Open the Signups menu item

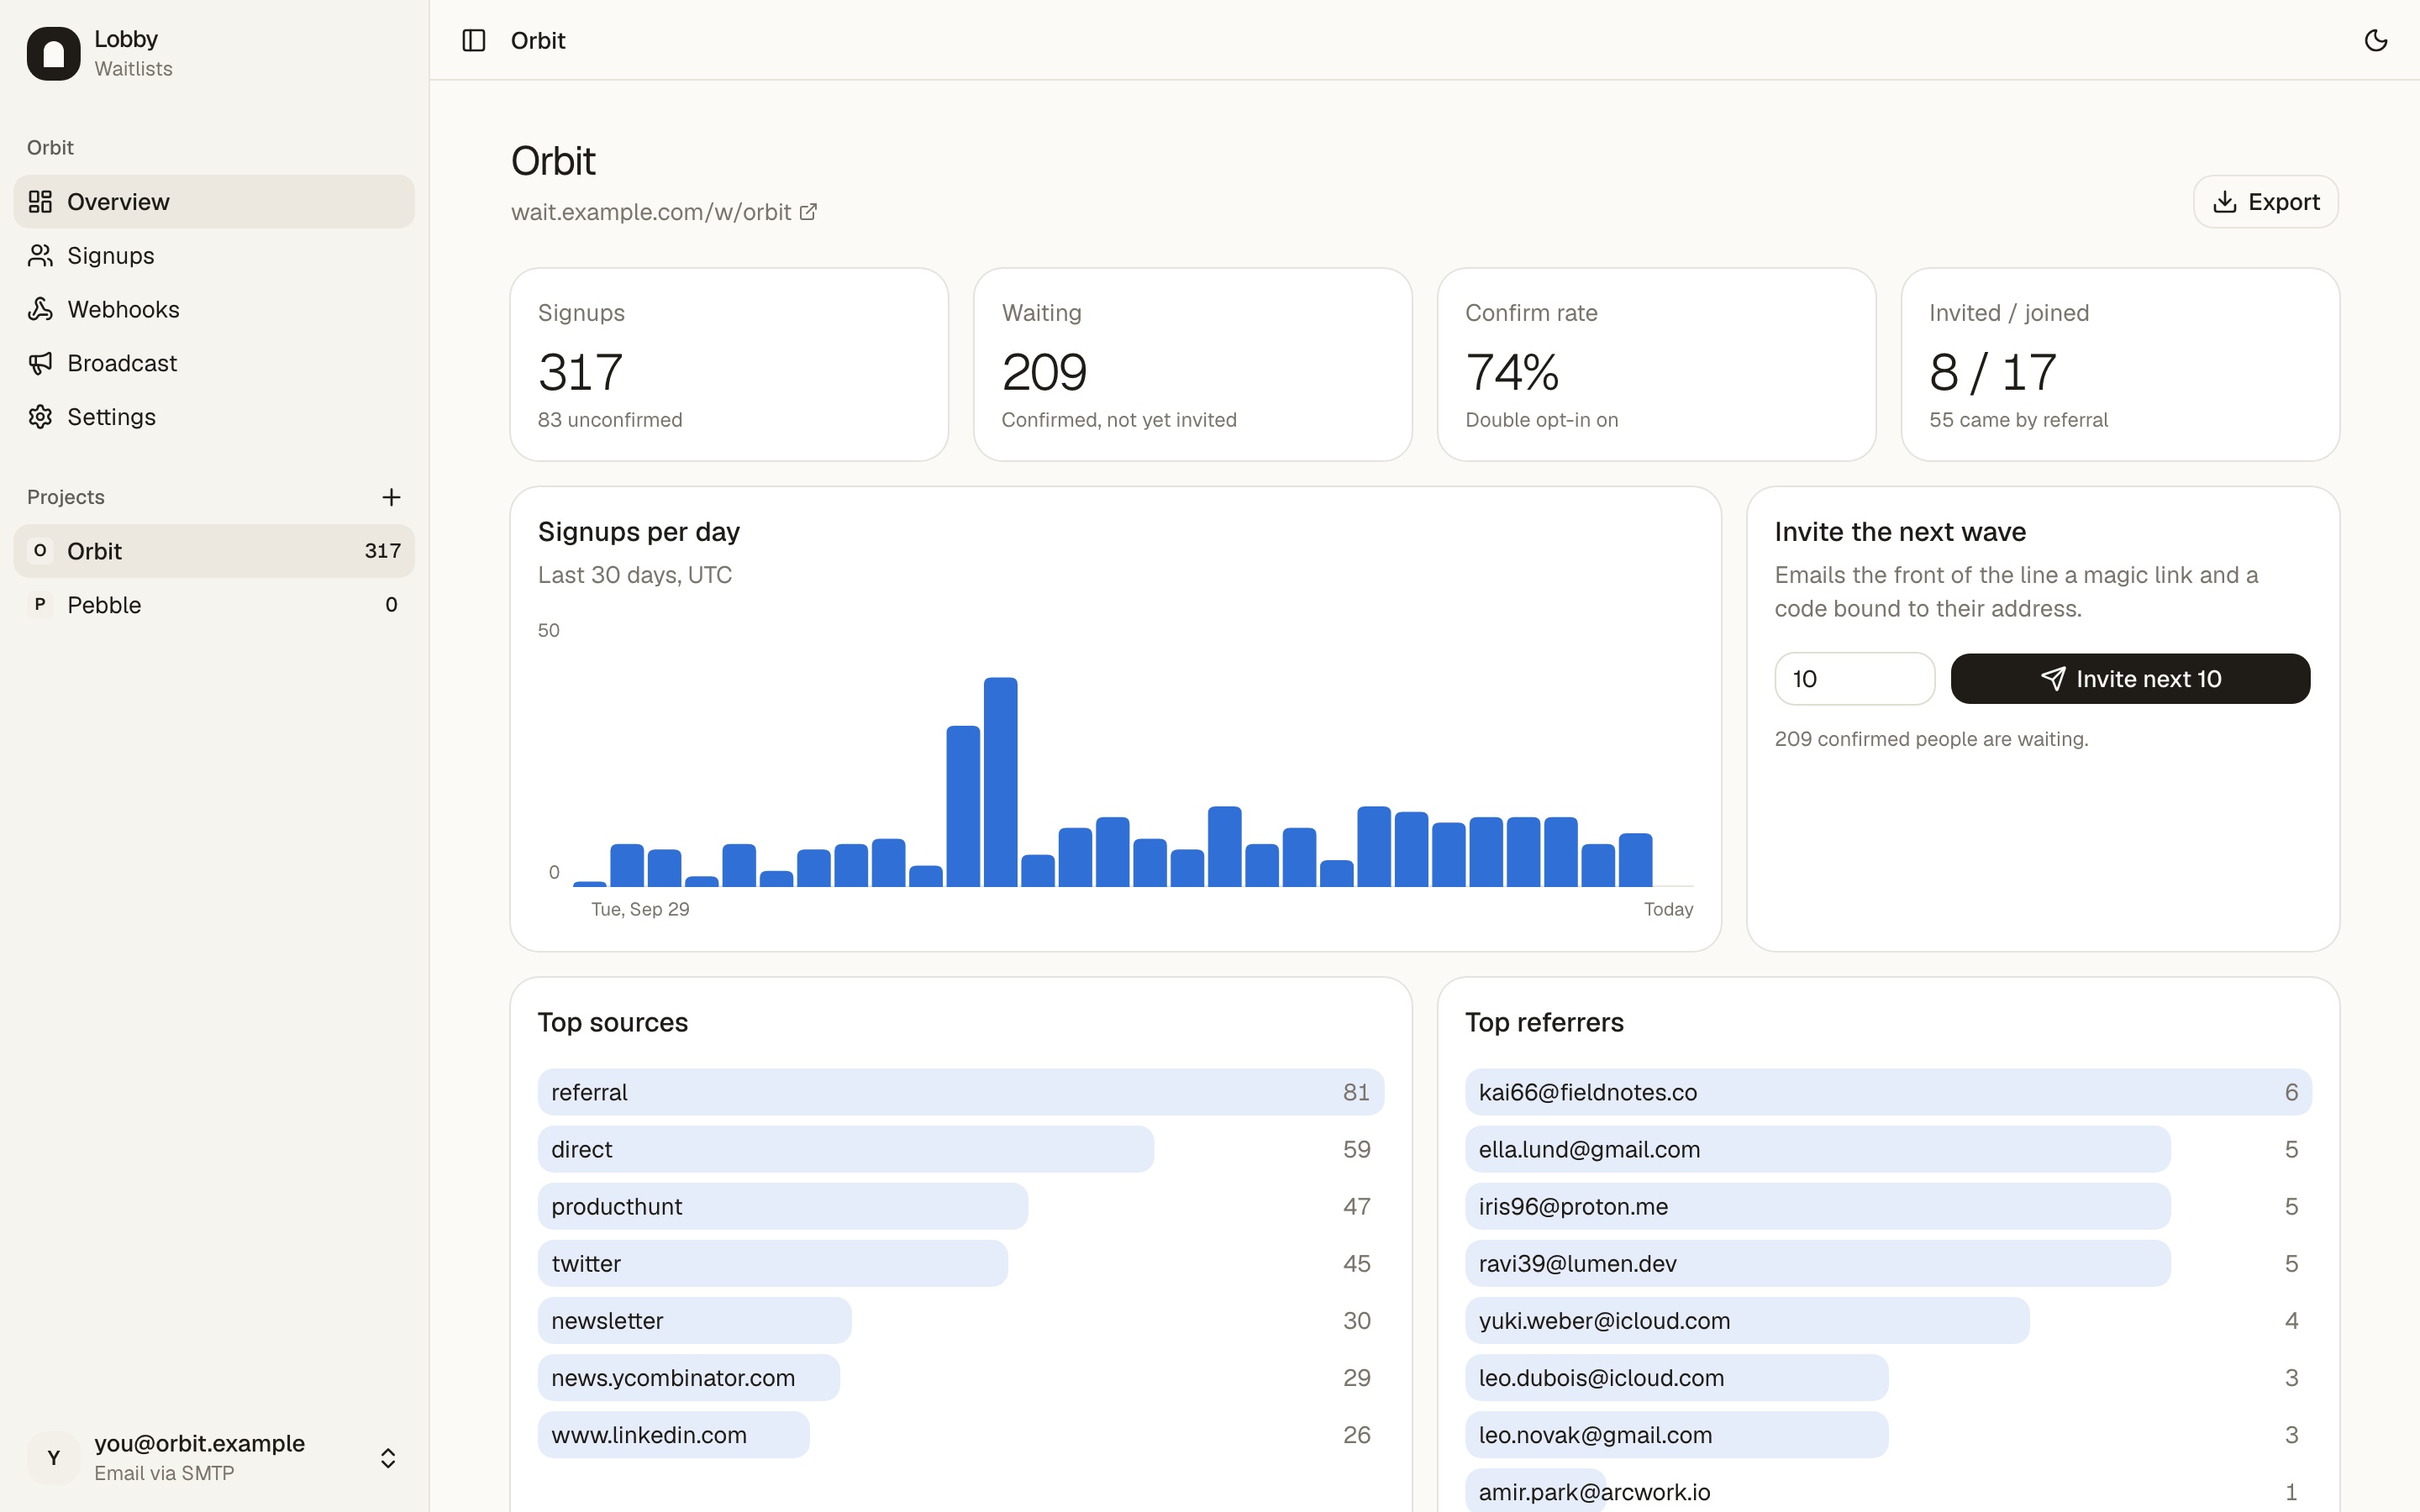tap(214, 256)
